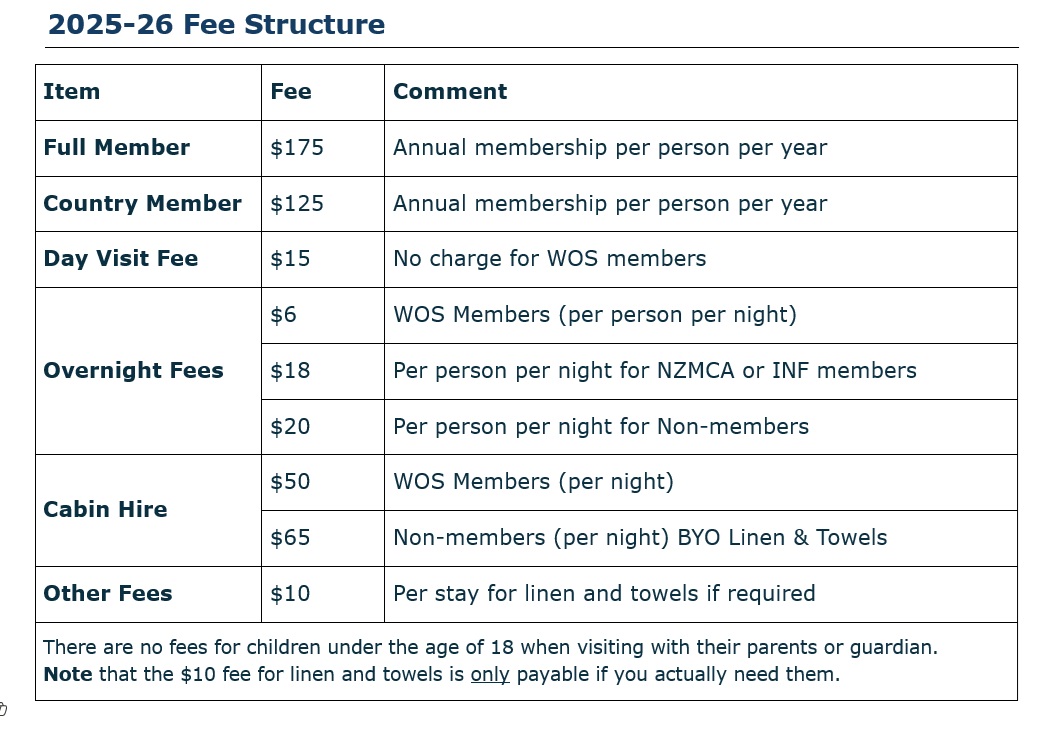Click the $50 cabin hire fee
The width and height of the screenshot is (1049, 729).
click(290, 482)
